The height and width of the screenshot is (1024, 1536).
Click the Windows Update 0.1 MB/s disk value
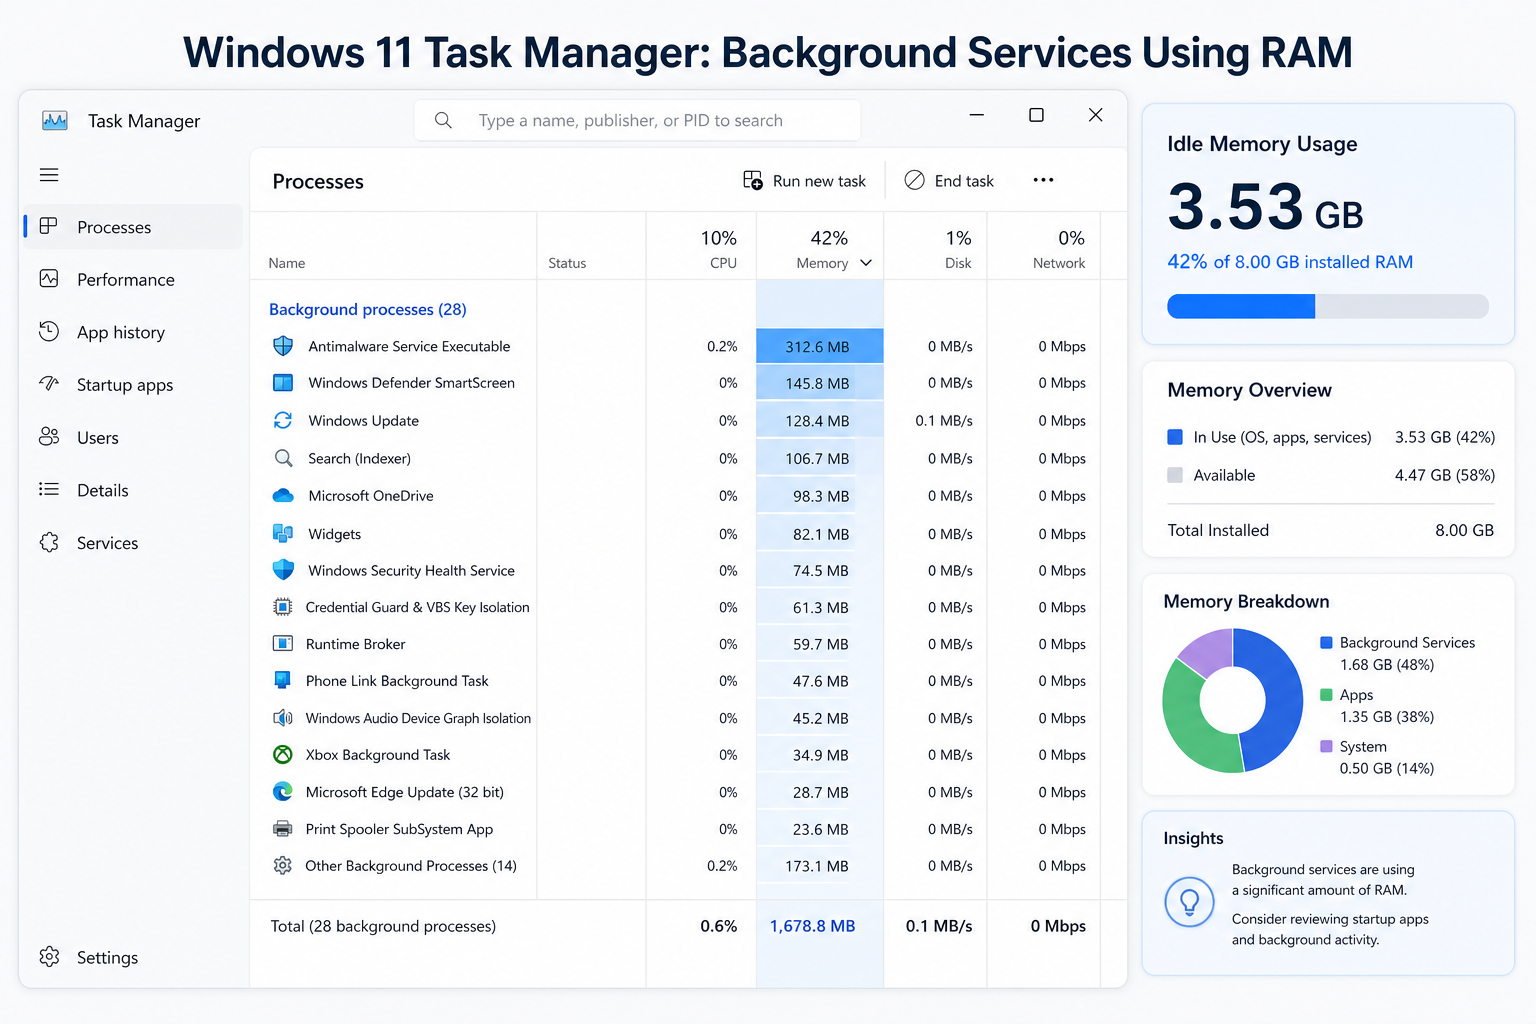[x=944, y=421]
